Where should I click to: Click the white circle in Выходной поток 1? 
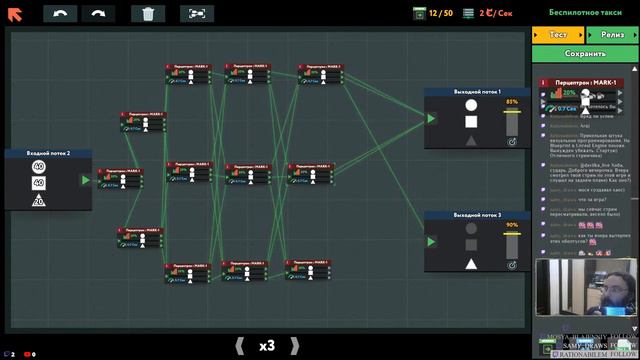pos(471,105)
